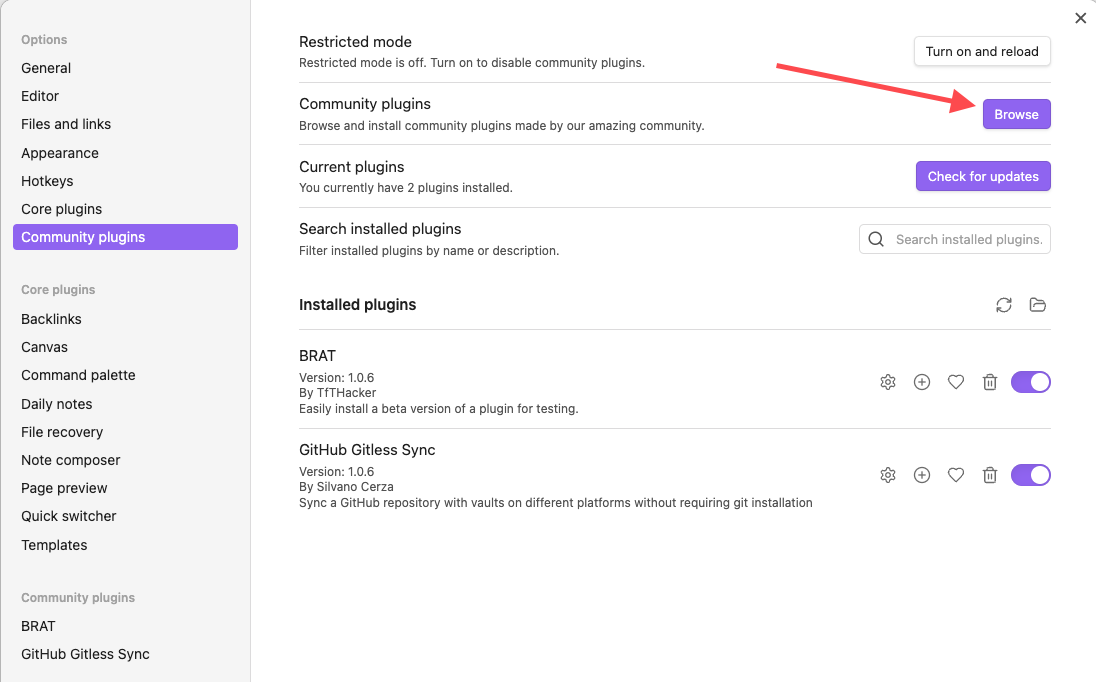
Task: Switch to the Appearance settings tab
Action: [x=59, y=153]
